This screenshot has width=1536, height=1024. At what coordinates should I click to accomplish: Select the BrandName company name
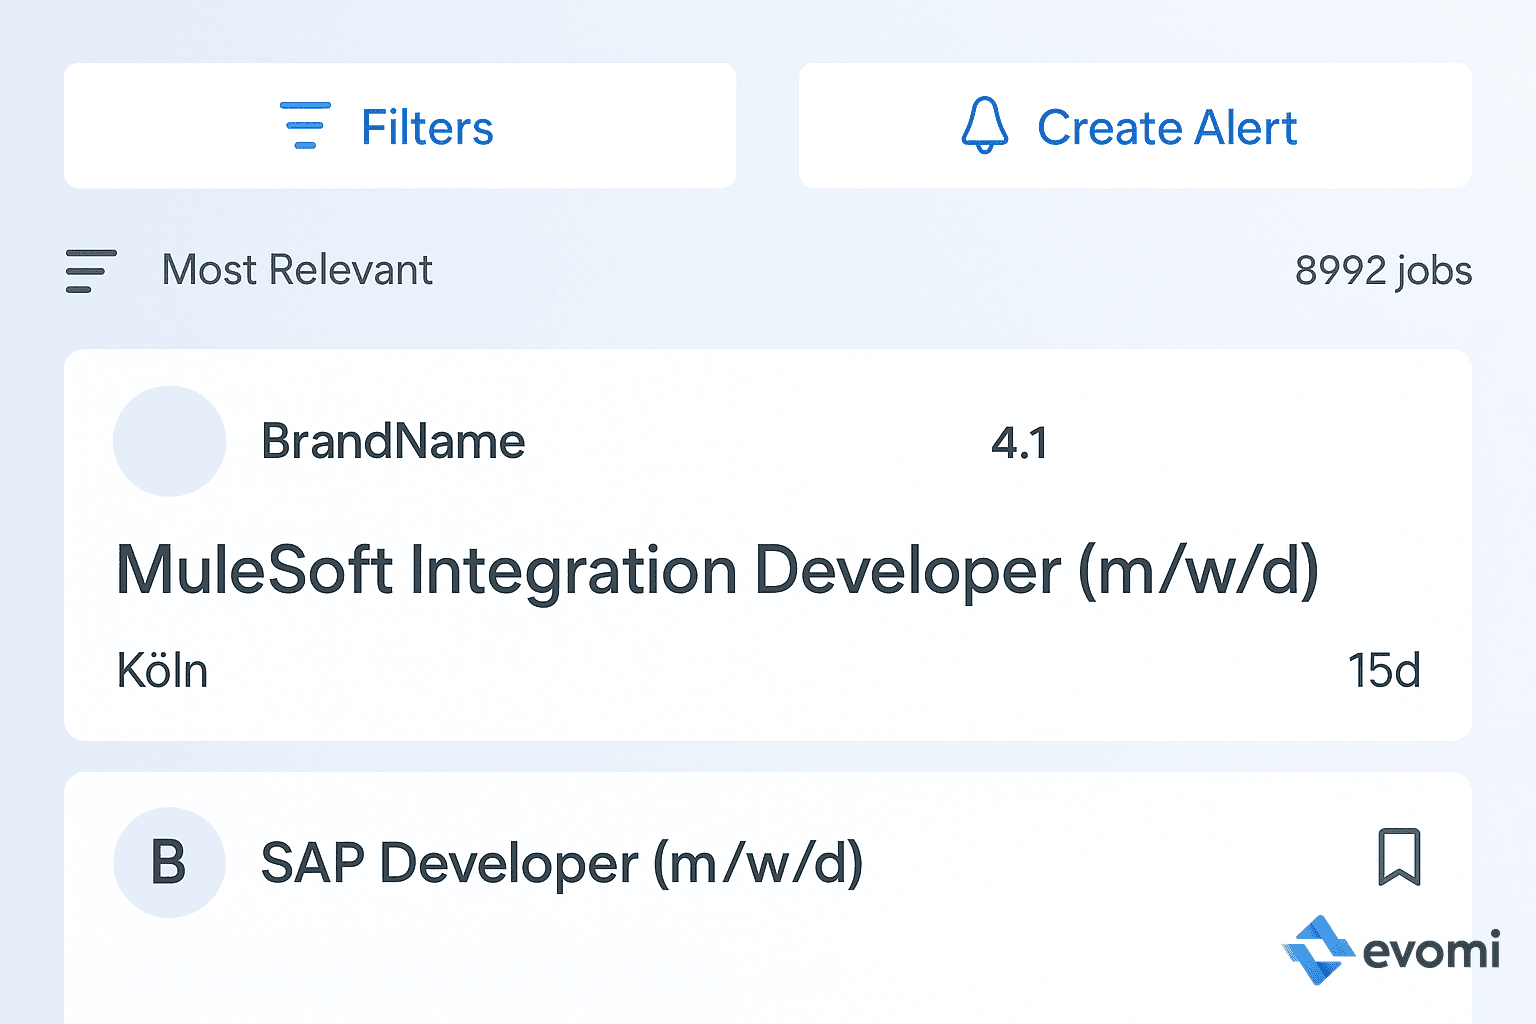[393, 442]
